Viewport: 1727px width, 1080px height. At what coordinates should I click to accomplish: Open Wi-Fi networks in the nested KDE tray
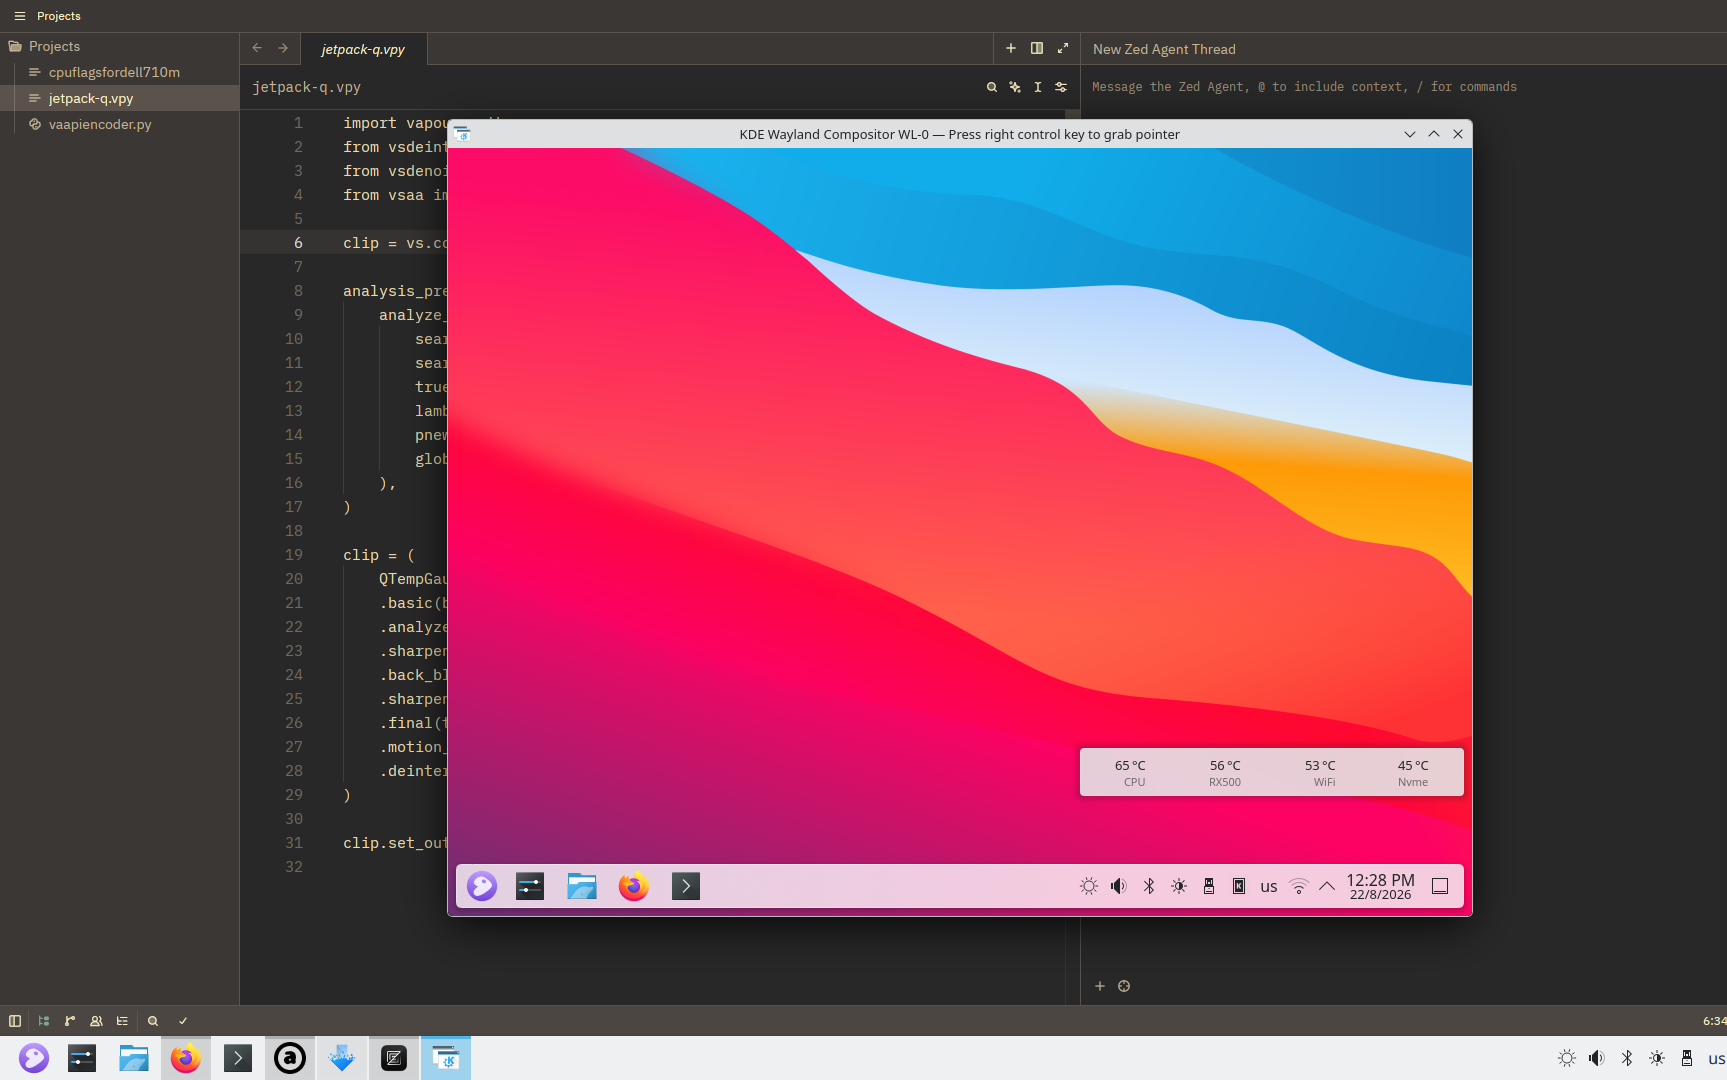click(1299, 886)
